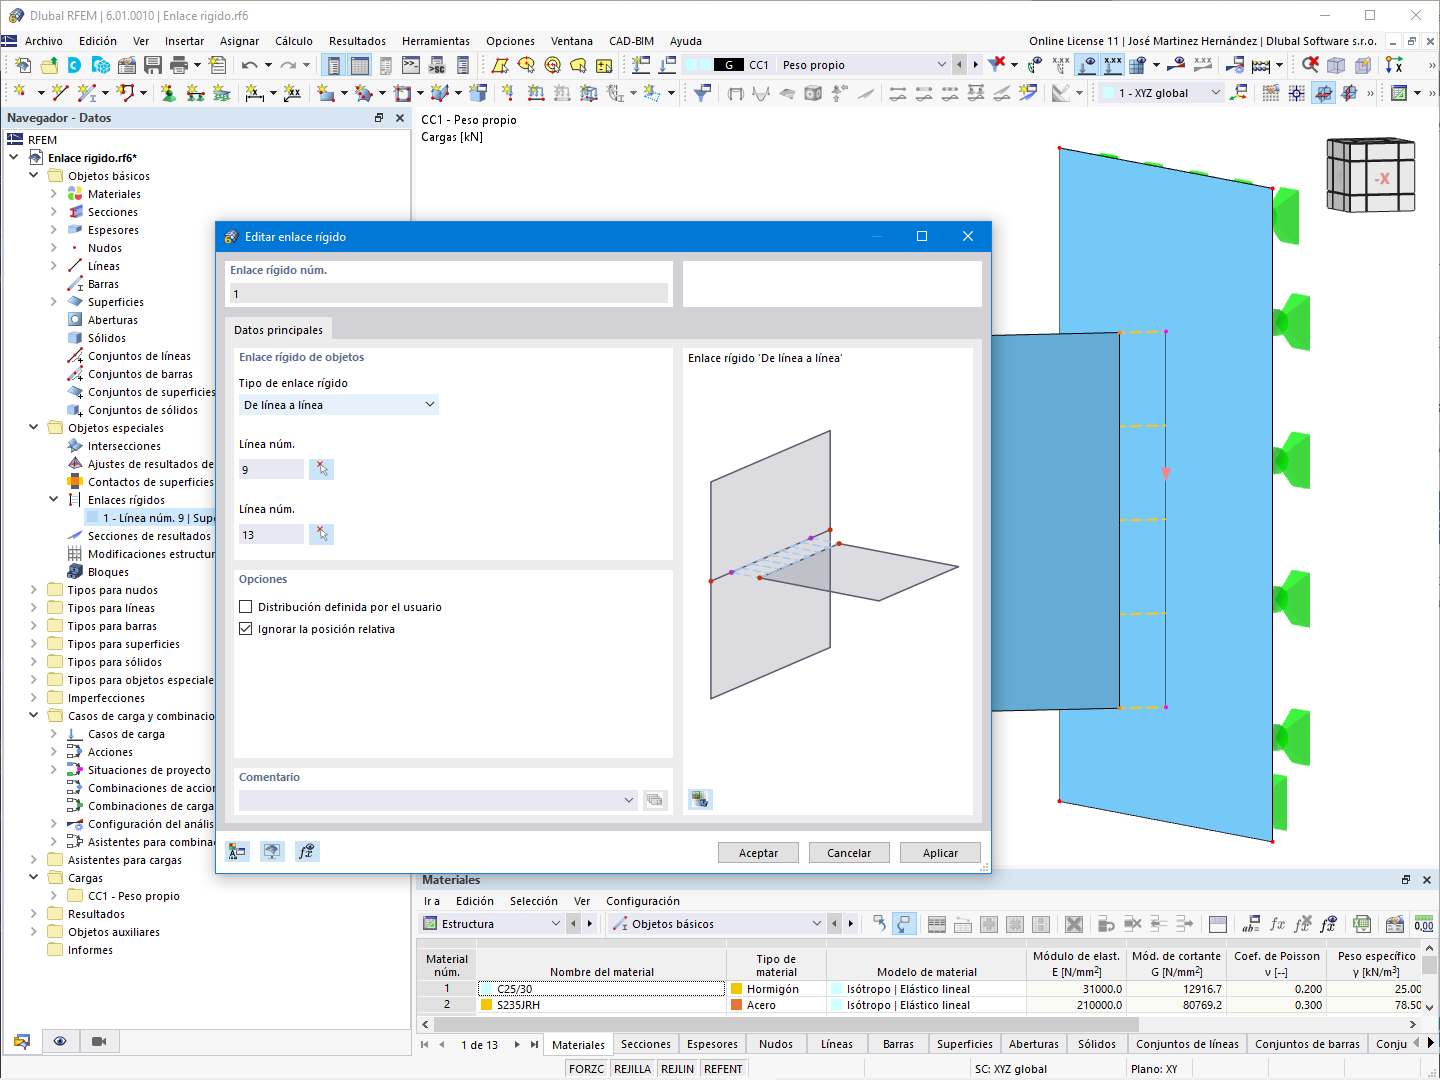Click the undo arrow in main toolbar
This screenshot has width=1440, height=1080.
[x=249, y=65]
